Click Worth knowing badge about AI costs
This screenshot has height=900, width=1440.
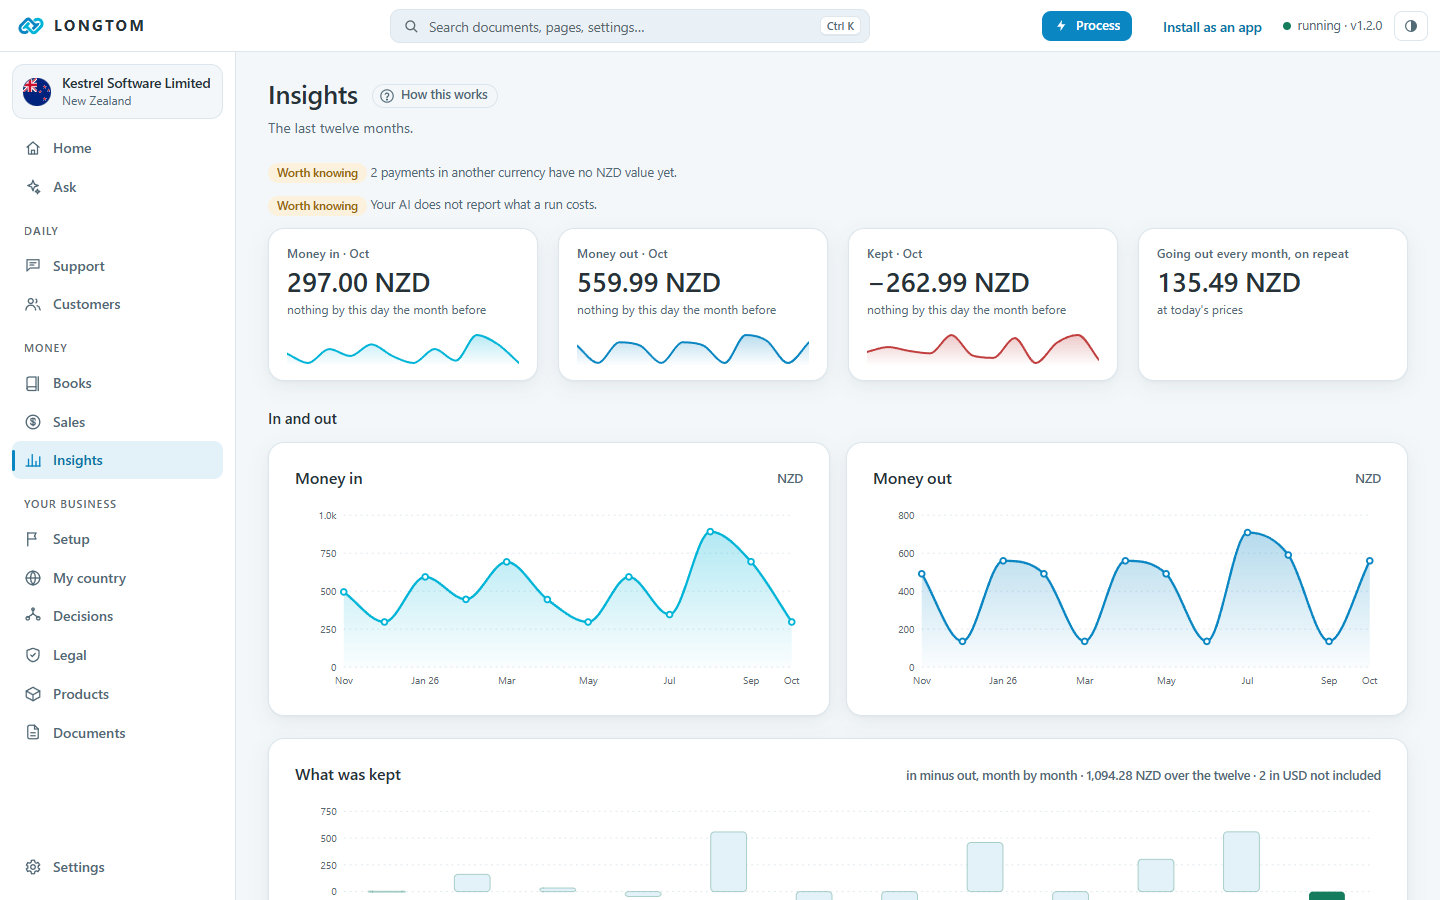point(317,206)
